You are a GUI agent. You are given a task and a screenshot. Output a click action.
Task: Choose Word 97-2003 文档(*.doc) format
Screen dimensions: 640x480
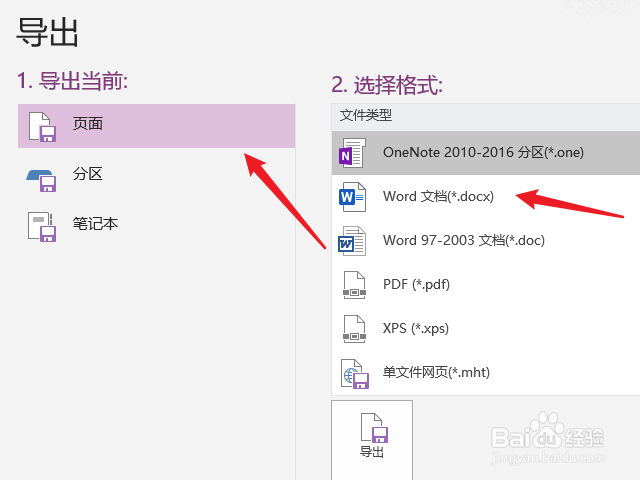(x=486, y=240)
